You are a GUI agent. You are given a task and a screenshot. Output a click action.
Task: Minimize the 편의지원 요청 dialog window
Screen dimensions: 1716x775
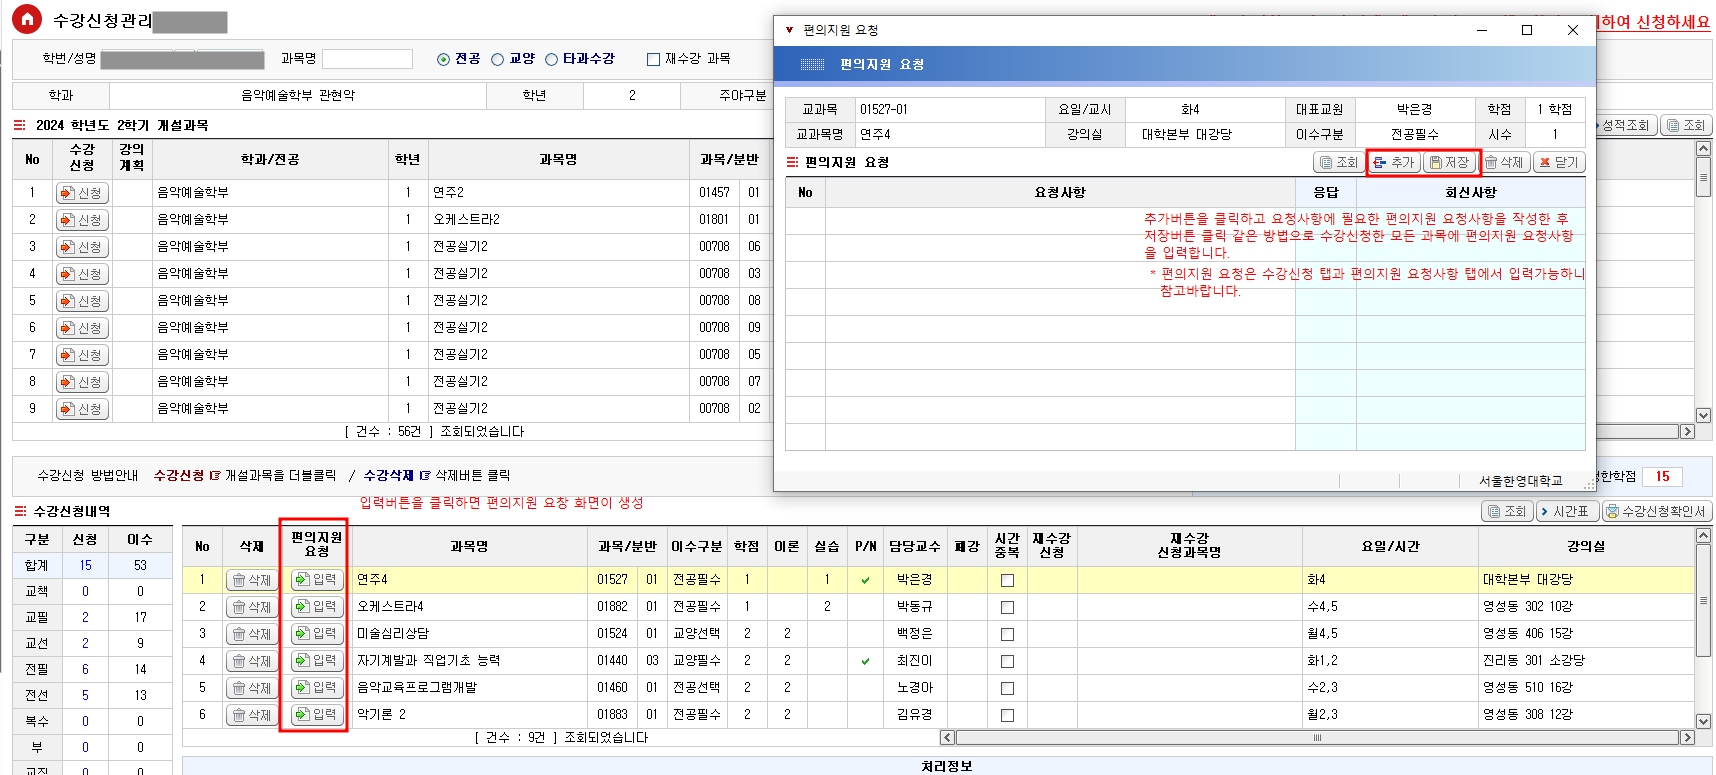(1483, 30)
